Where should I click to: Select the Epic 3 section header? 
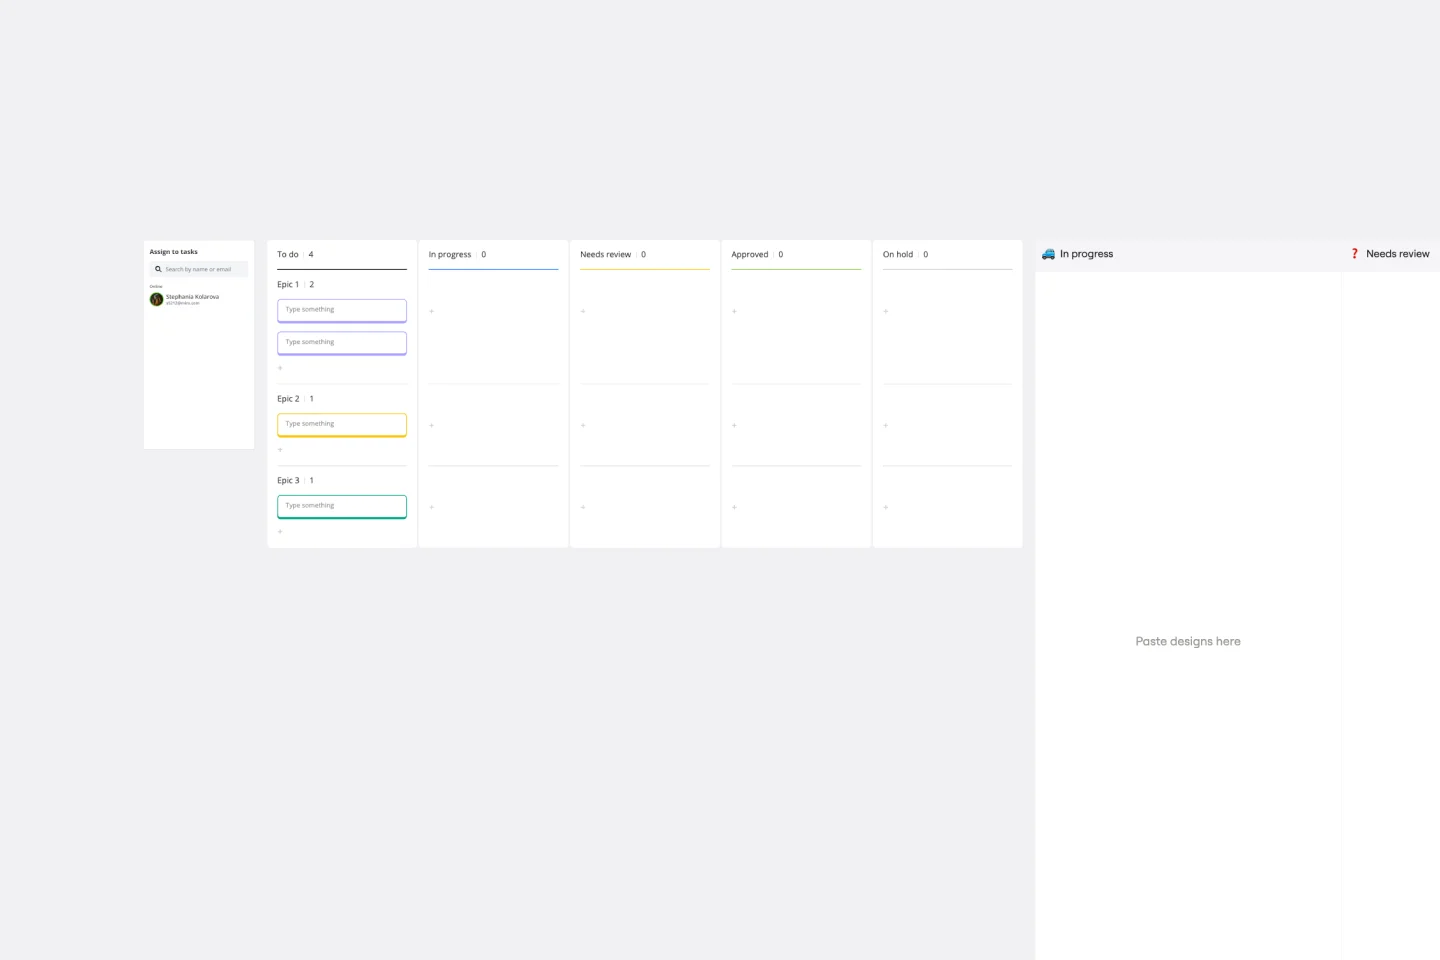click(x=288, y=480)
